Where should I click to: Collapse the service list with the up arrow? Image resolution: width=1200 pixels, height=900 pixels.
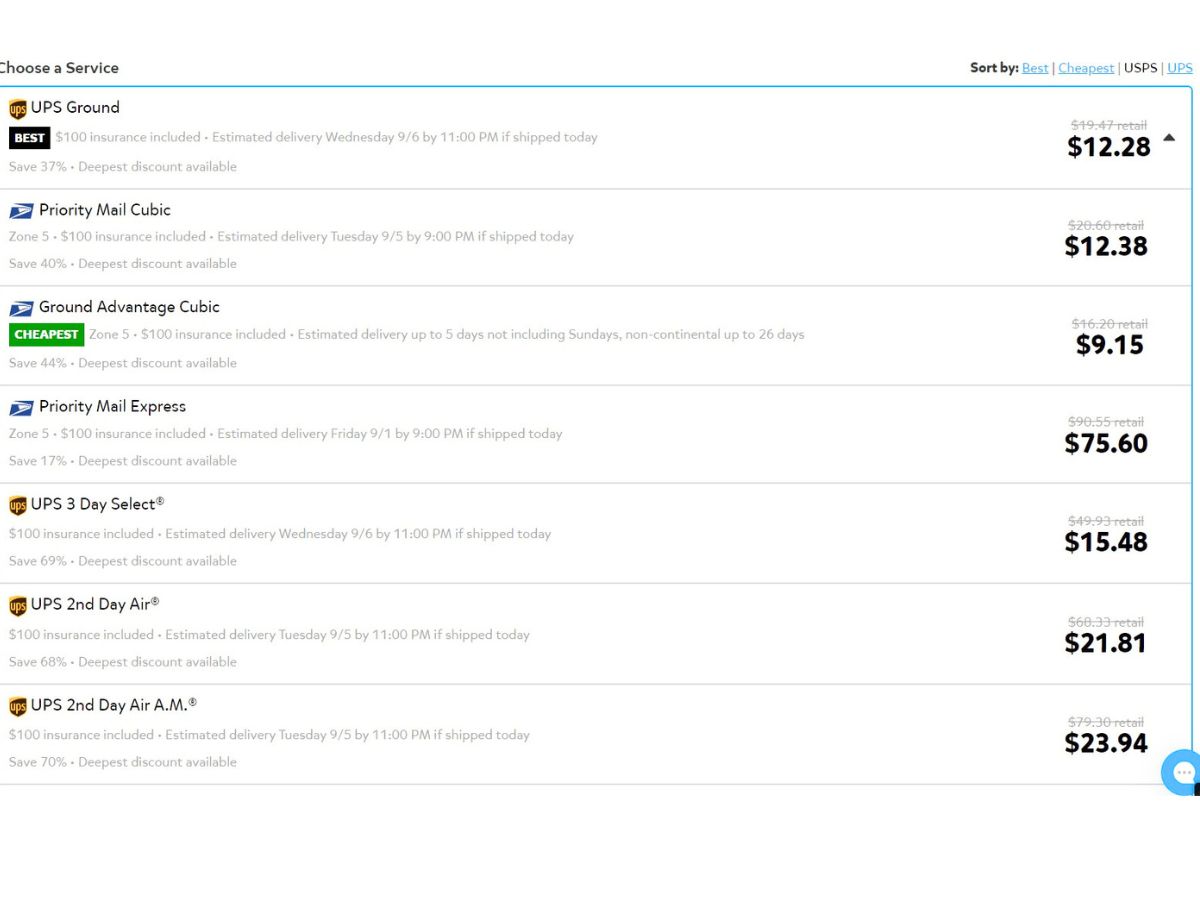(x=1169, y=138)
